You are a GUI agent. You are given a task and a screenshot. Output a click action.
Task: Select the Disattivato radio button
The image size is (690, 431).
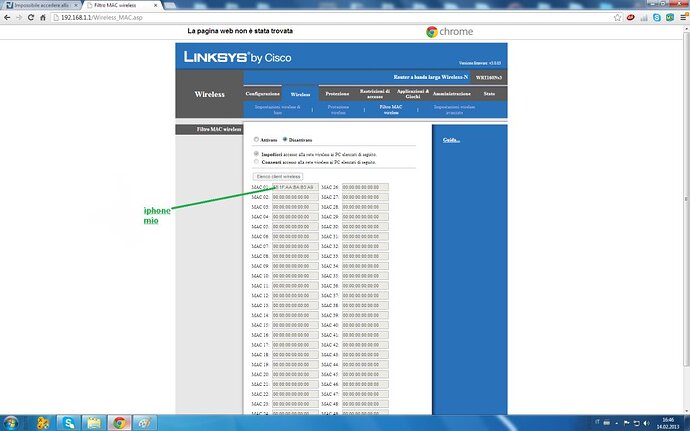coord(285,139)
